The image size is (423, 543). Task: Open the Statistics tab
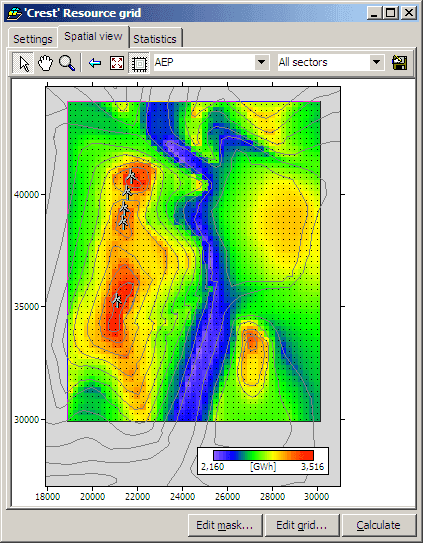[155, 39]
